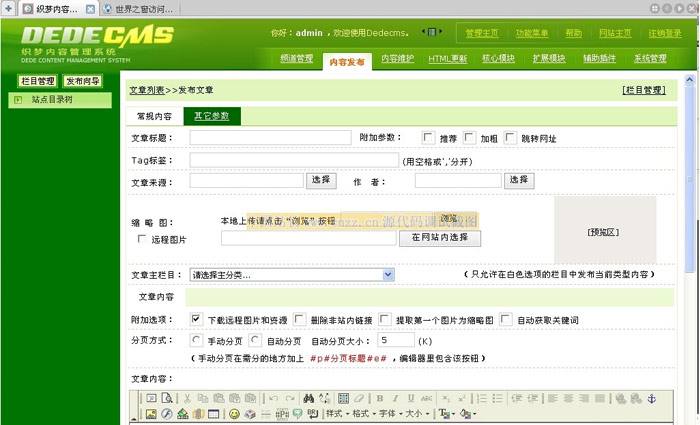Open the editor Source view icon
Viewport: 700px width, 425px height.
pos(151,398)
